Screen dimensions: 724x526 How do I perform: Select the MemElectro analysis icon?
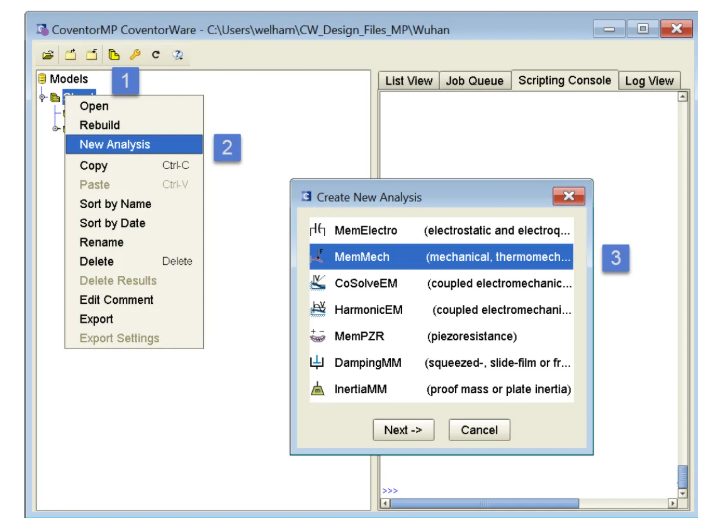(318, 230)
